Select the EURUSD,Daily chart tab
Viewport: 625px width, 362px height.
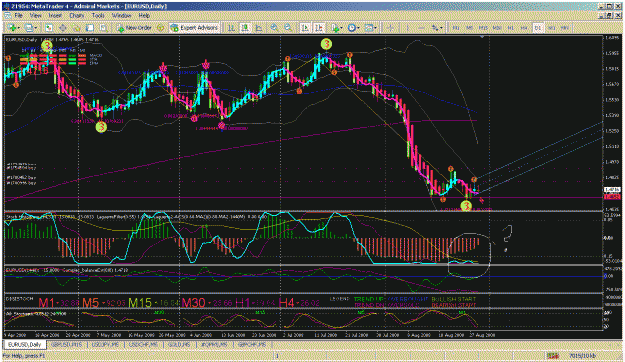(25, 344)
